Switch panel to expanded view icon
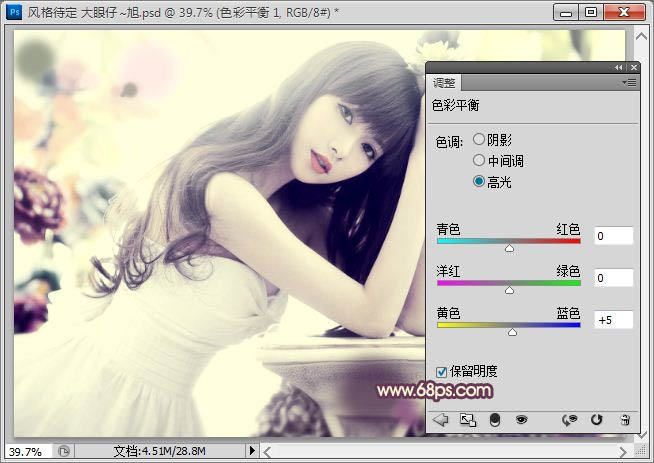 coord(467,420)
